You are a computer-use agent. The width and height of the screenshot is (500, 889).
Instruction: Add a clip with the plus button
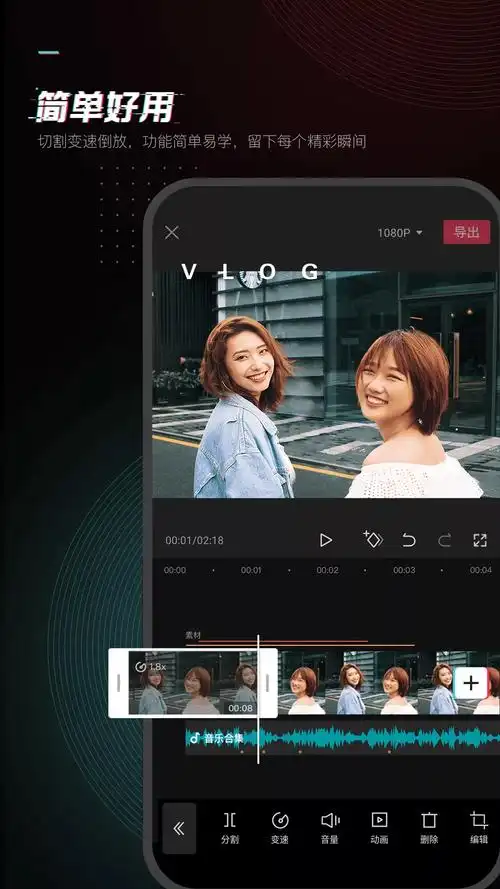pos(471,683)
